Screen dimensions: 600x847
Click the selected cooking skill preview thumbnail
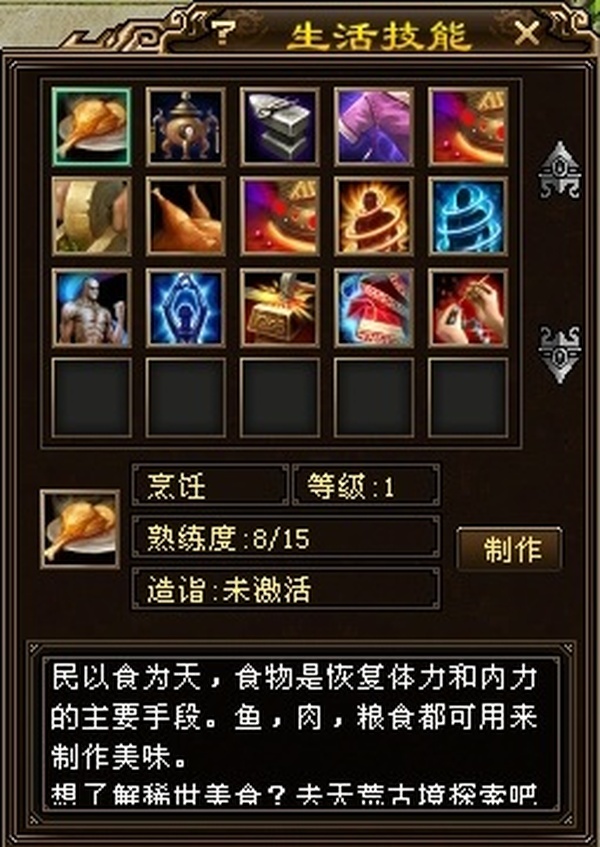80,529
